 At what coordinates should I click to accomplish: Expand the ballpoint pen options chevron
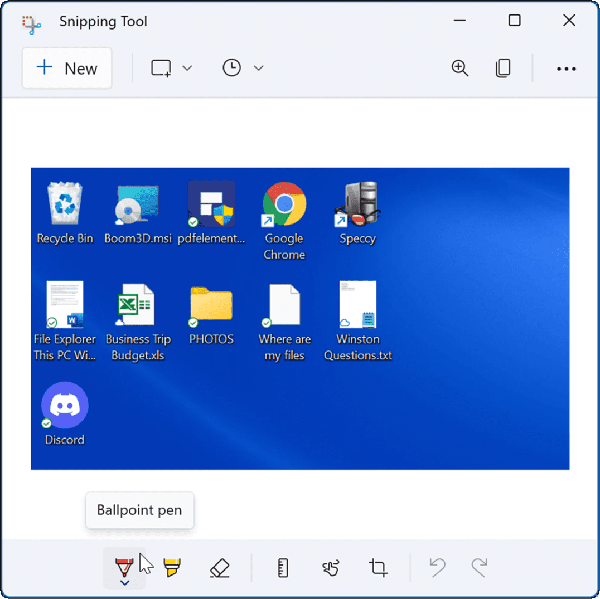[125, 583]
